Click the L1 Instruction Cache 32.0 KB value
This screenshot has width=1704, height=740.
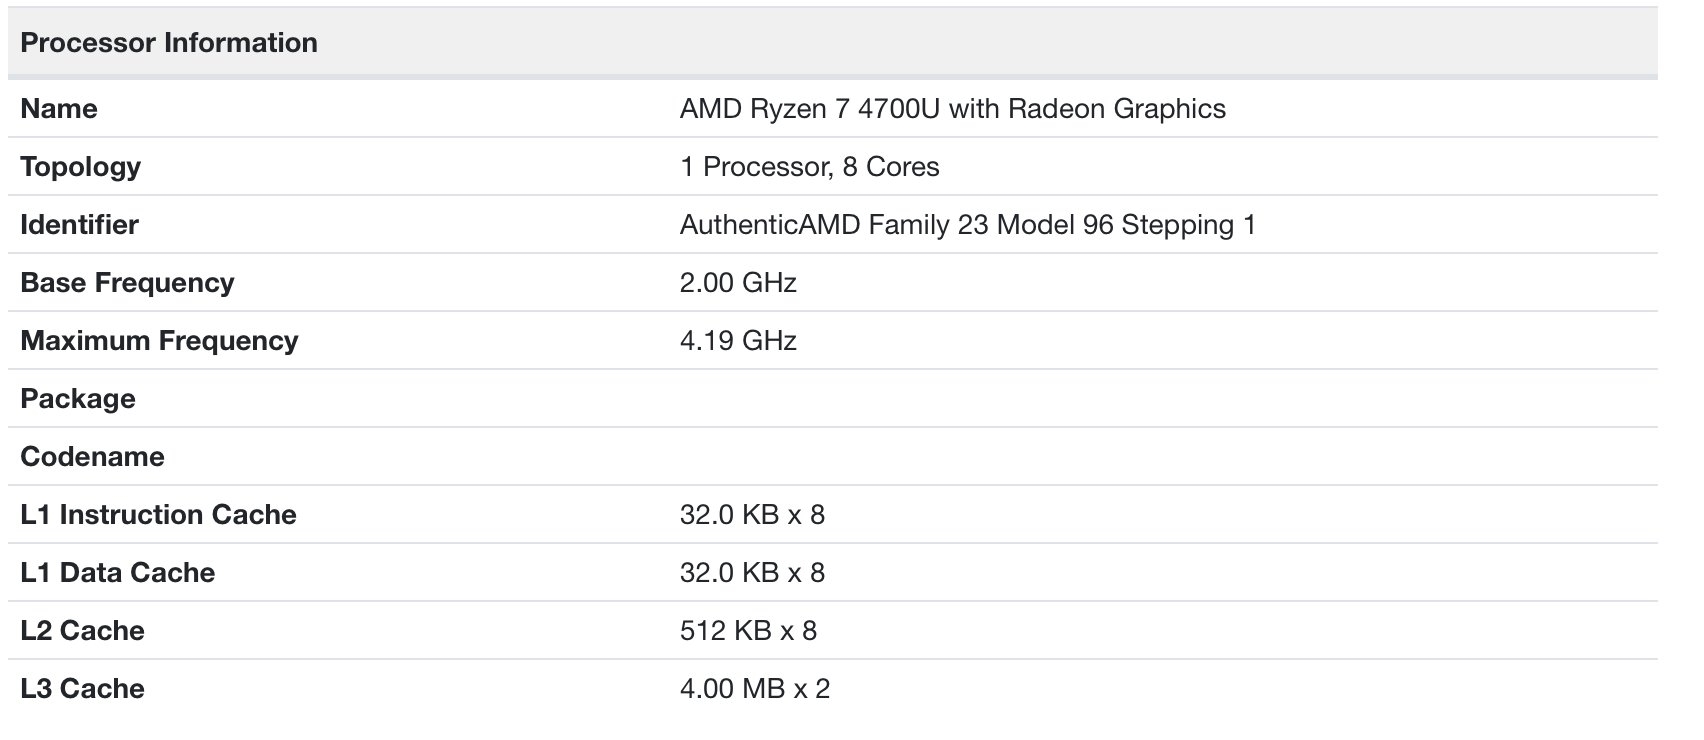click(752, 515)
